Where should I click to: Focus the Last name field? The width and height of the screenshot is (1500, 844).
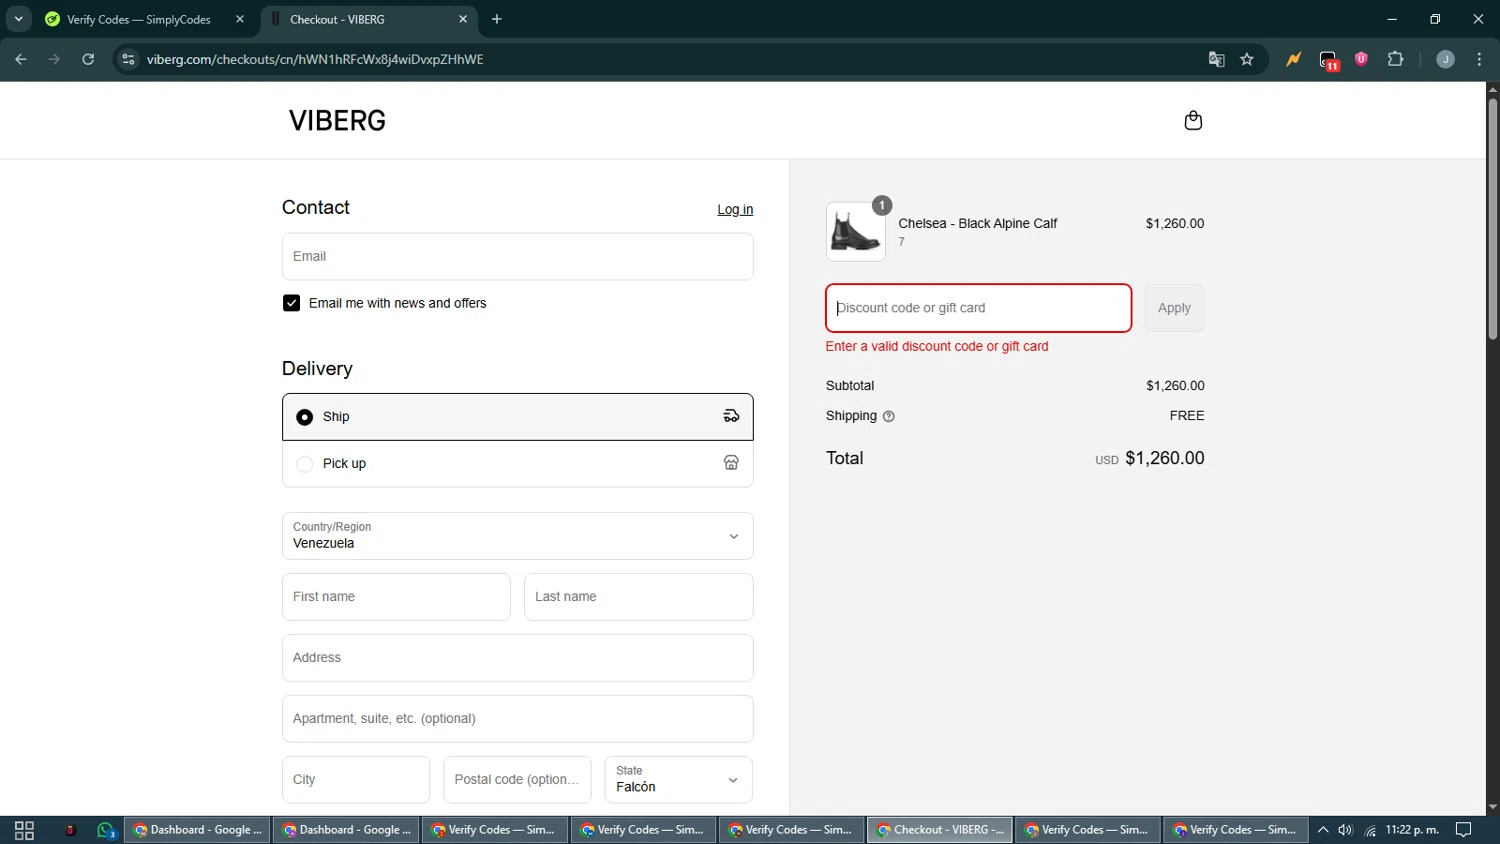638,597
